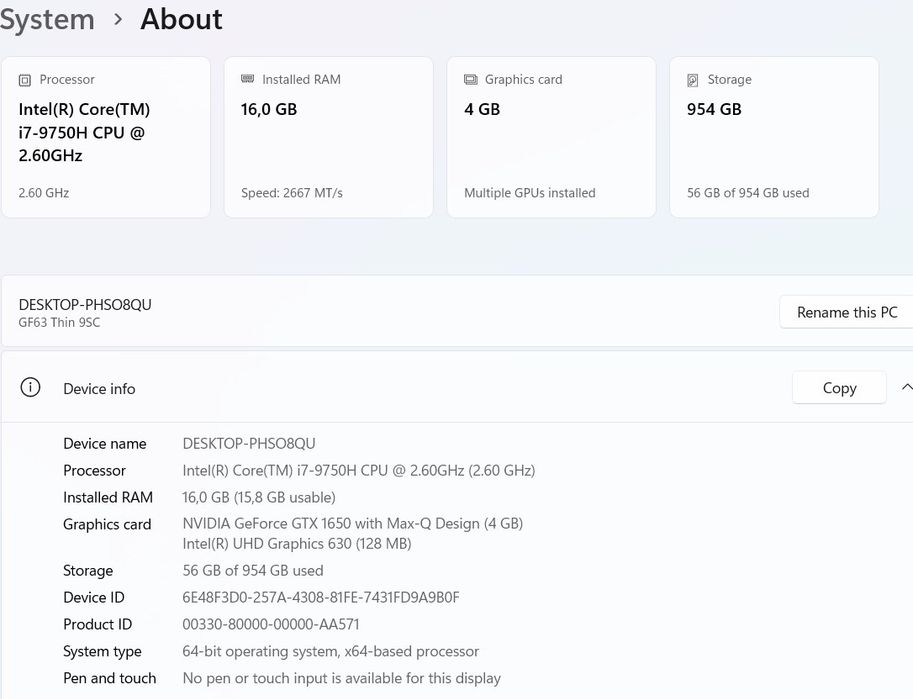The height and width of the screenshot is (699, 913).
Task: Click the Pen and touch row label
Action: (x=109, y=679)
